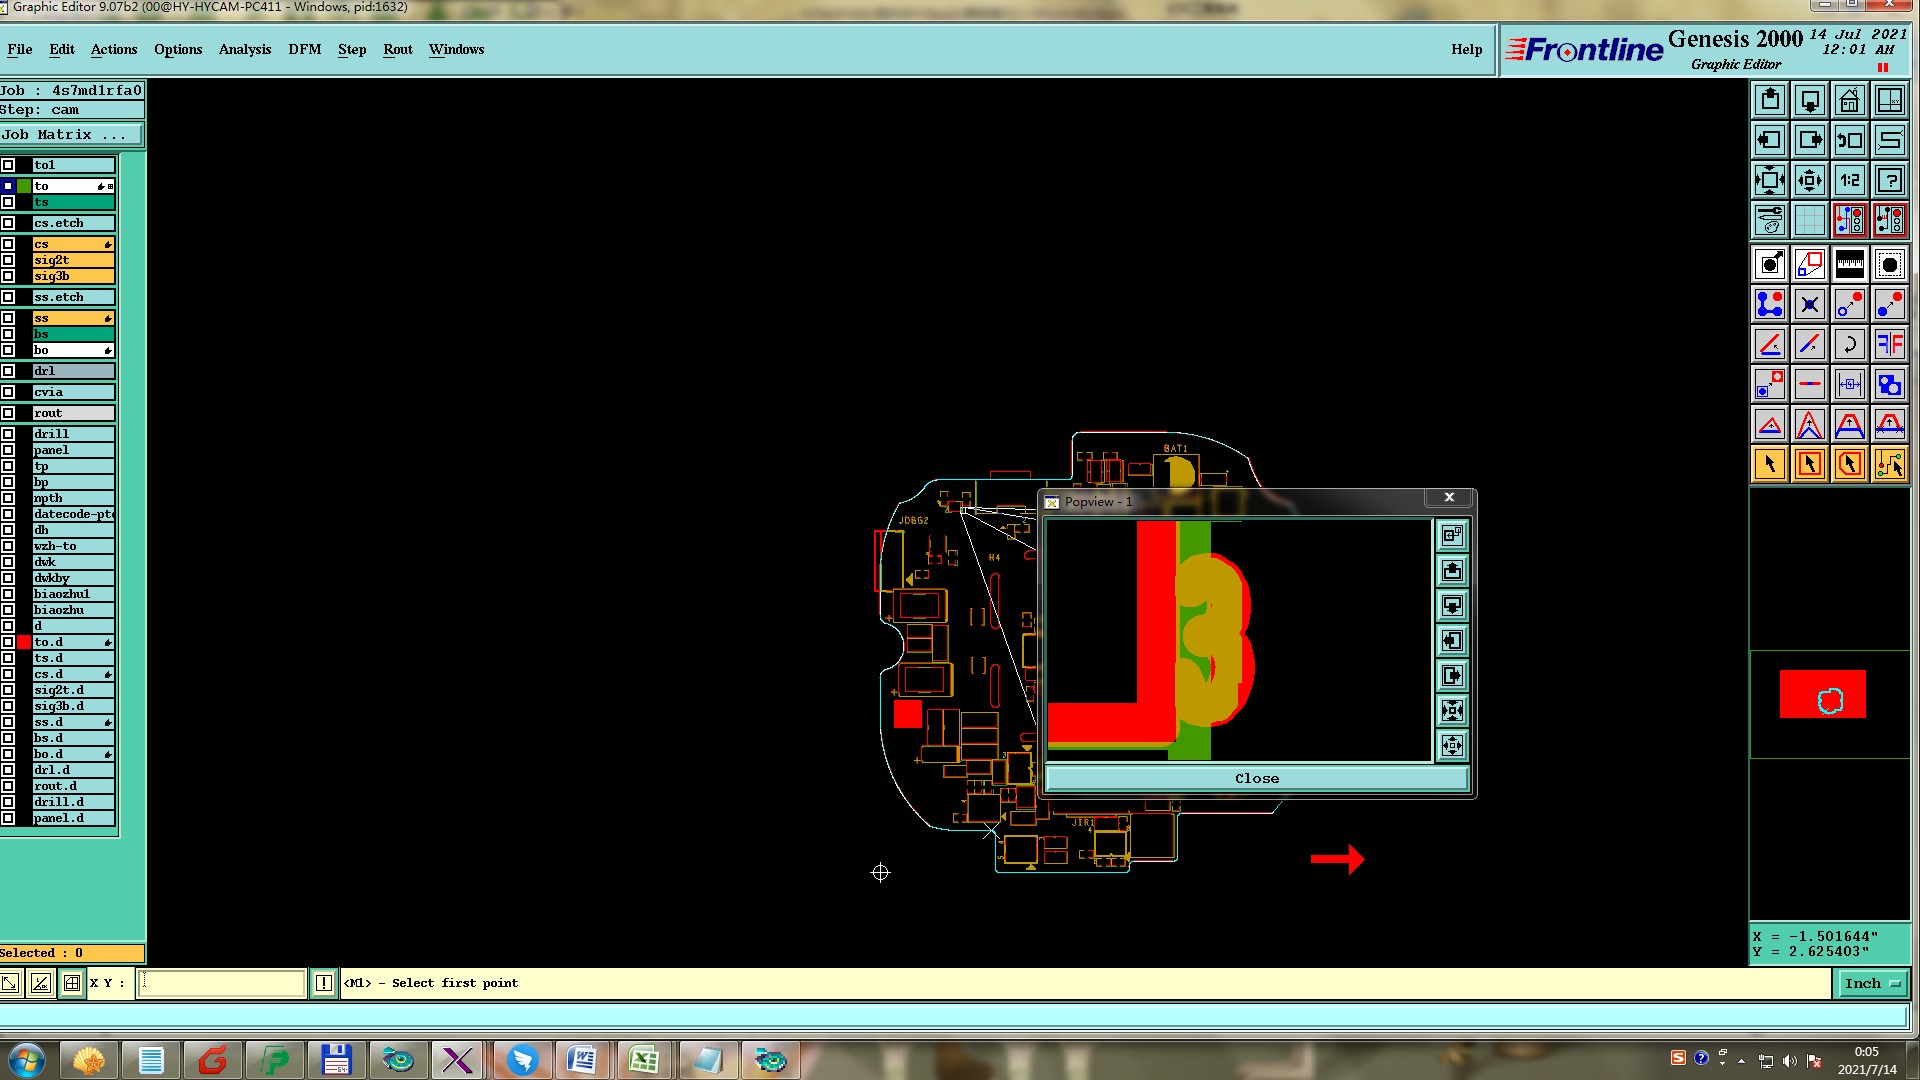Select the wzh-to layer name

[73, 546]
